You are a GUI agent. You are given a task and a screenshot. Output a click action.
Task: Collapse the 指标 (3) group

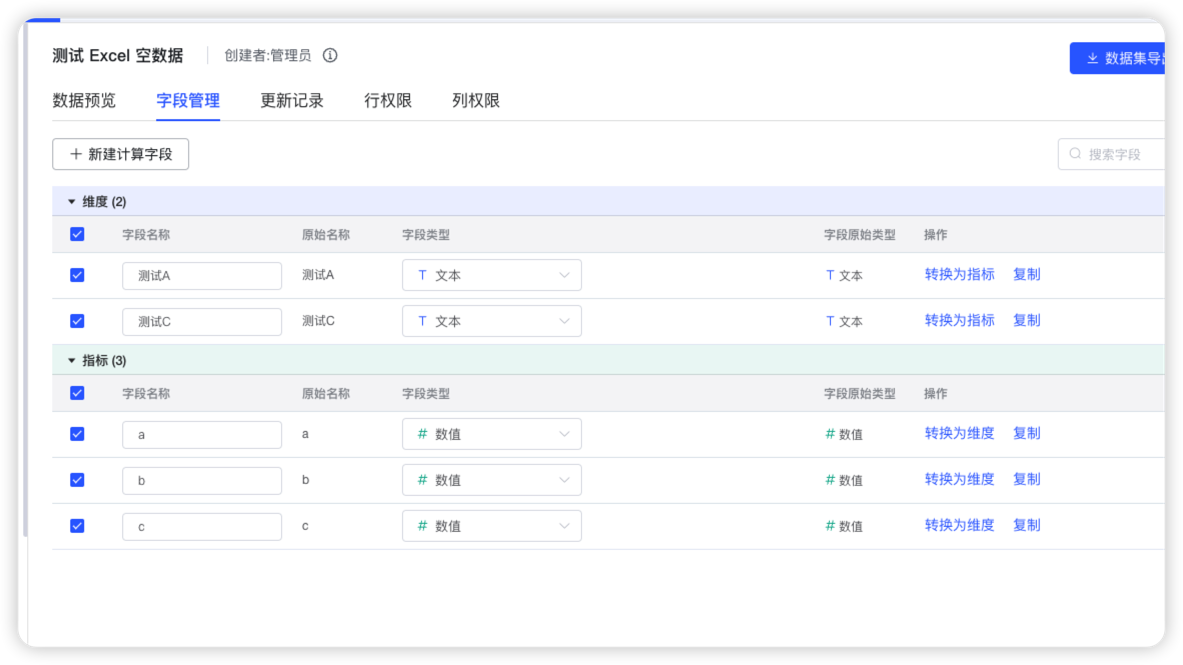tap(71, 360)
